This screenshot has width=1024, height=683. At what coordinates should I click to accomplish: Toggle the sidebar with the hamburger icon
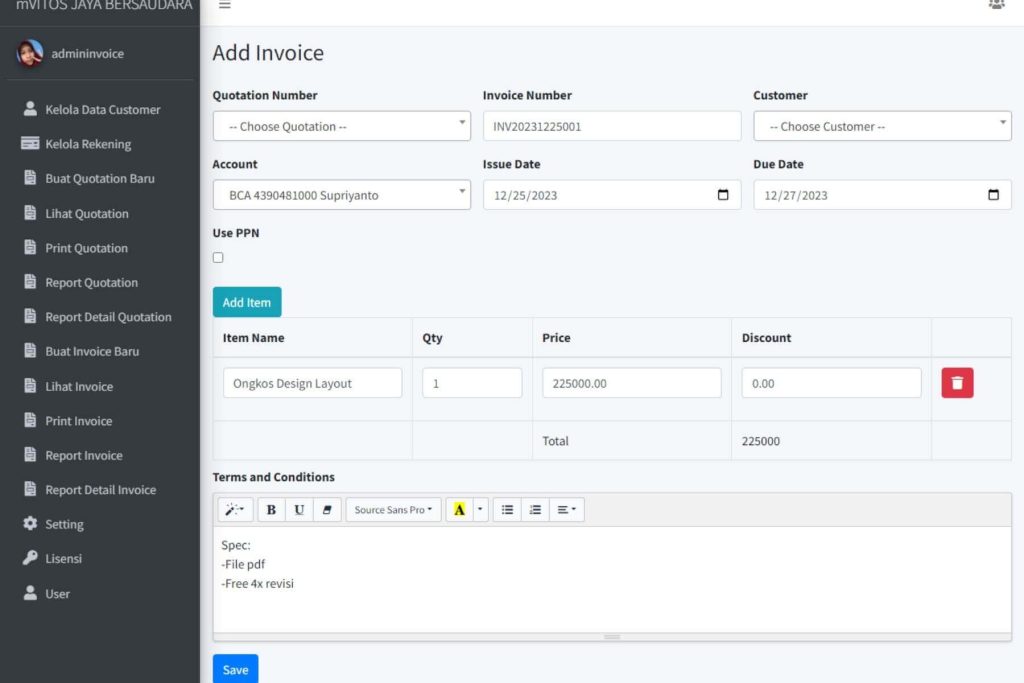click(x=224, y=5)
